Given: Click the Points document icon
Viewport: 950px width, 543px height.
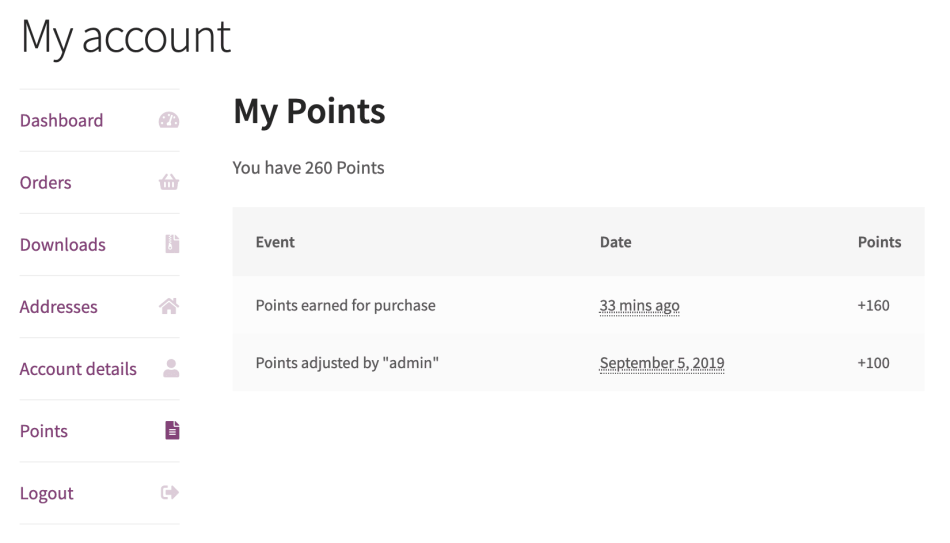Looking at the screenshot, I should (x=172, y=431).
